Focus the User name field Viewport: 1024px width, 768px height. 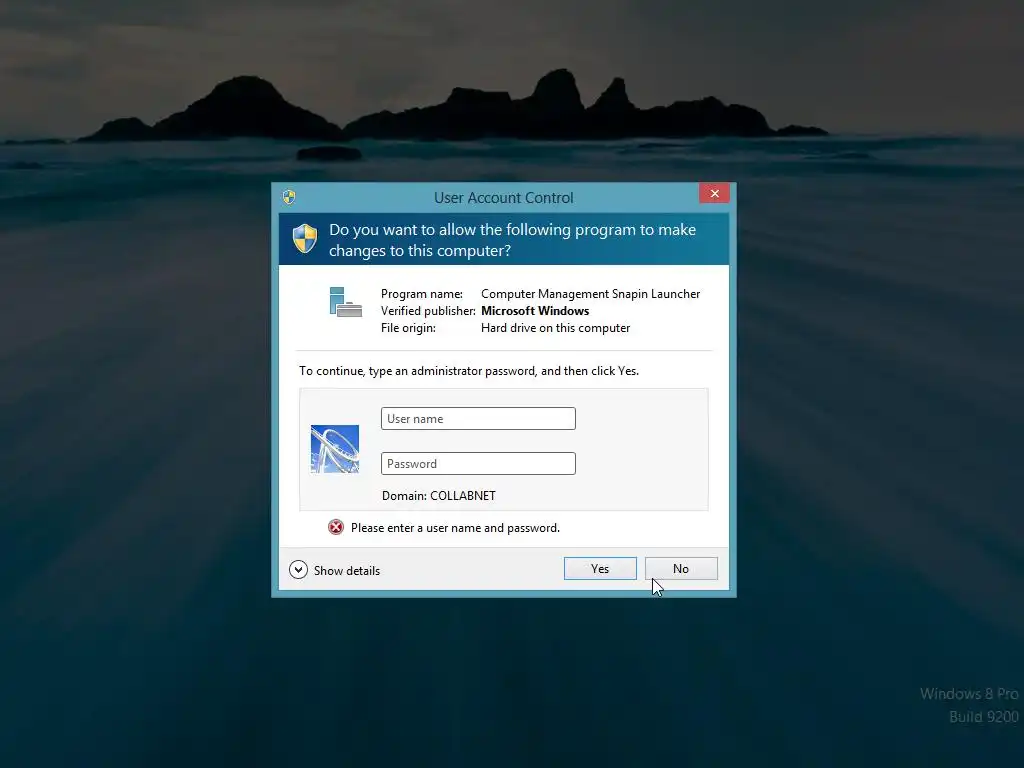point(478,419)
